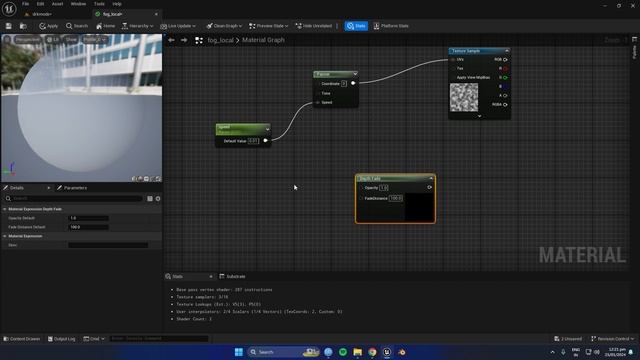Collapse Material Expression Depth Fade section
The height and width of the screenshot is (360, 640).
tap(4, 209)
